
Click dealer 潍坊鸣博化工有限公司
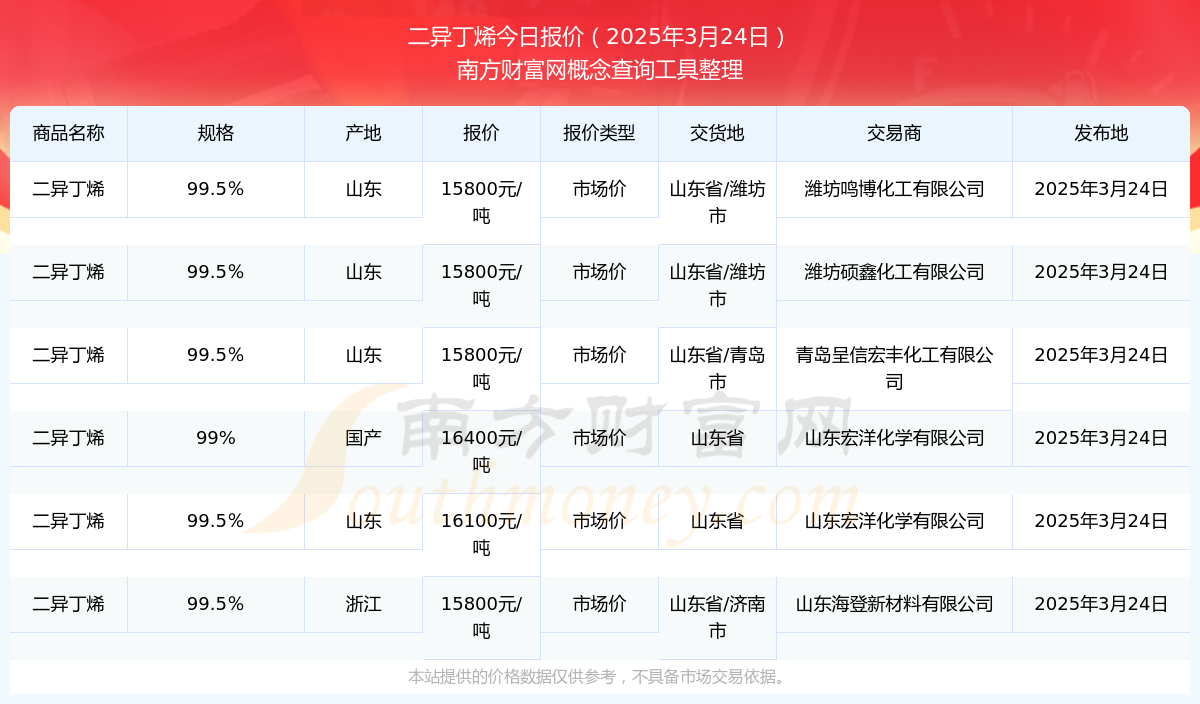point(894,189)
